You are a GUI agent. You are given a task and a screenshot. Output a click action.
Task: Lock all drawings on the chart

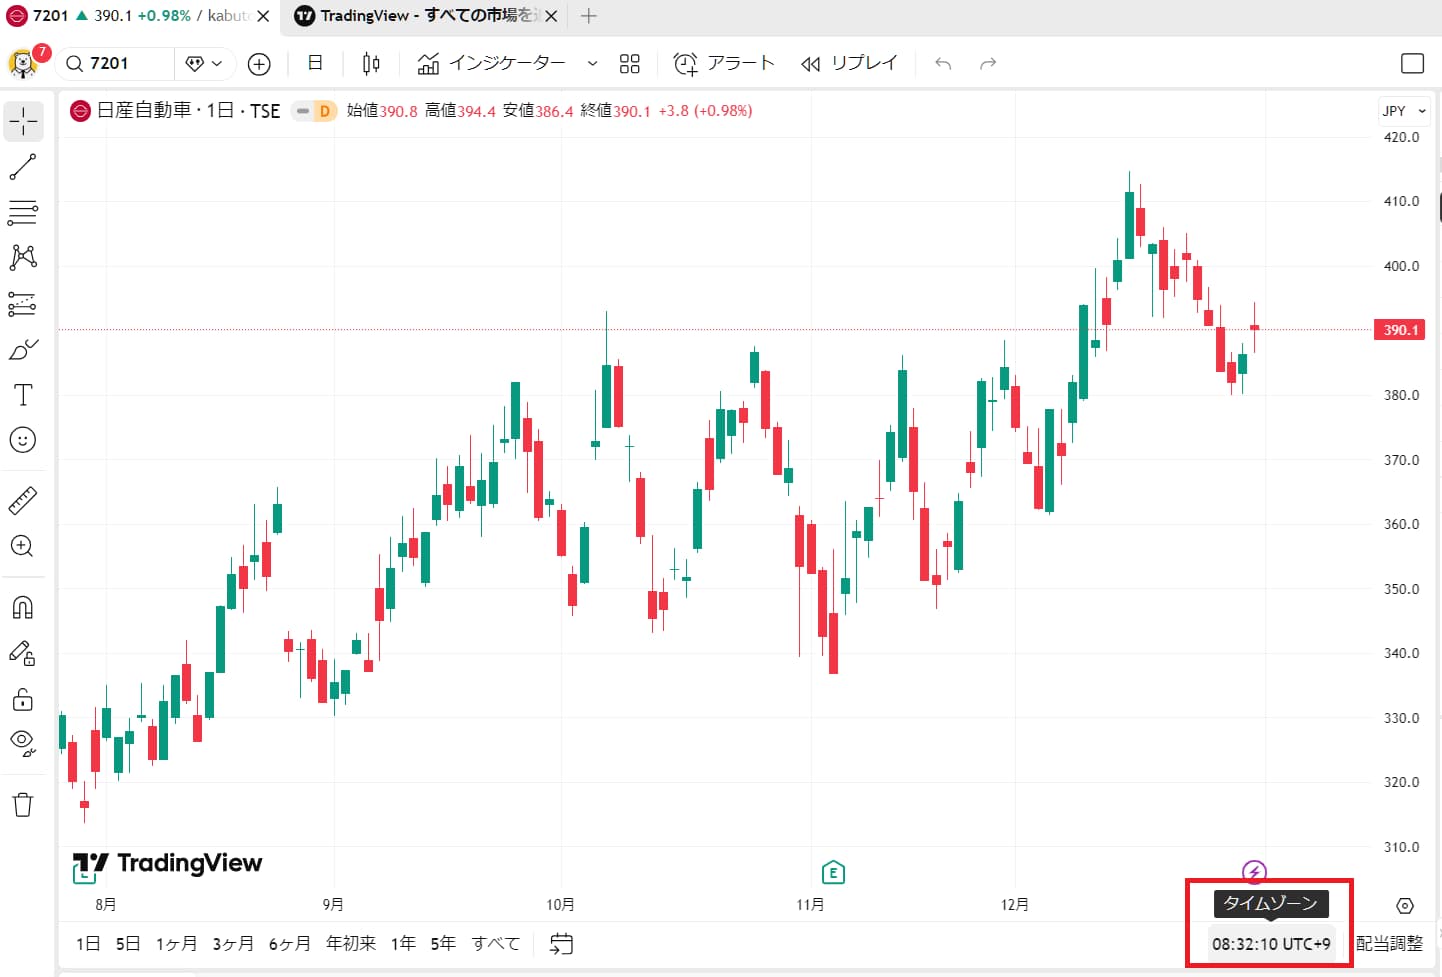[23, 699]
